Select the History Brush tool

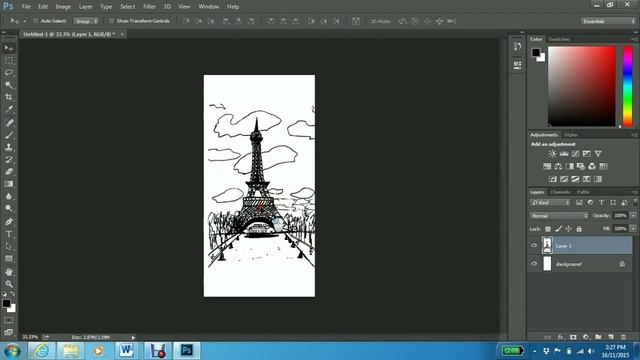[9, 160]
